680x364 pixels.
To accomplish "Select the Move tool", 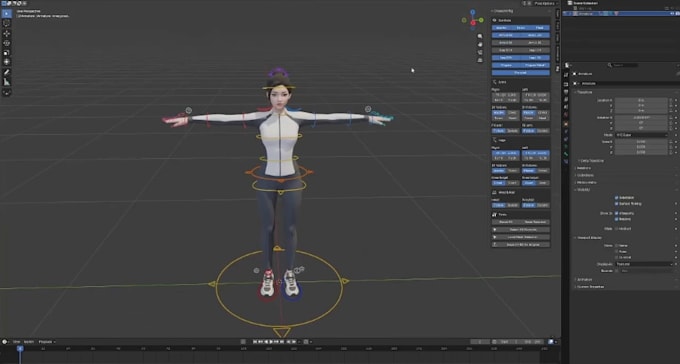I will click(x=7, y=33).
